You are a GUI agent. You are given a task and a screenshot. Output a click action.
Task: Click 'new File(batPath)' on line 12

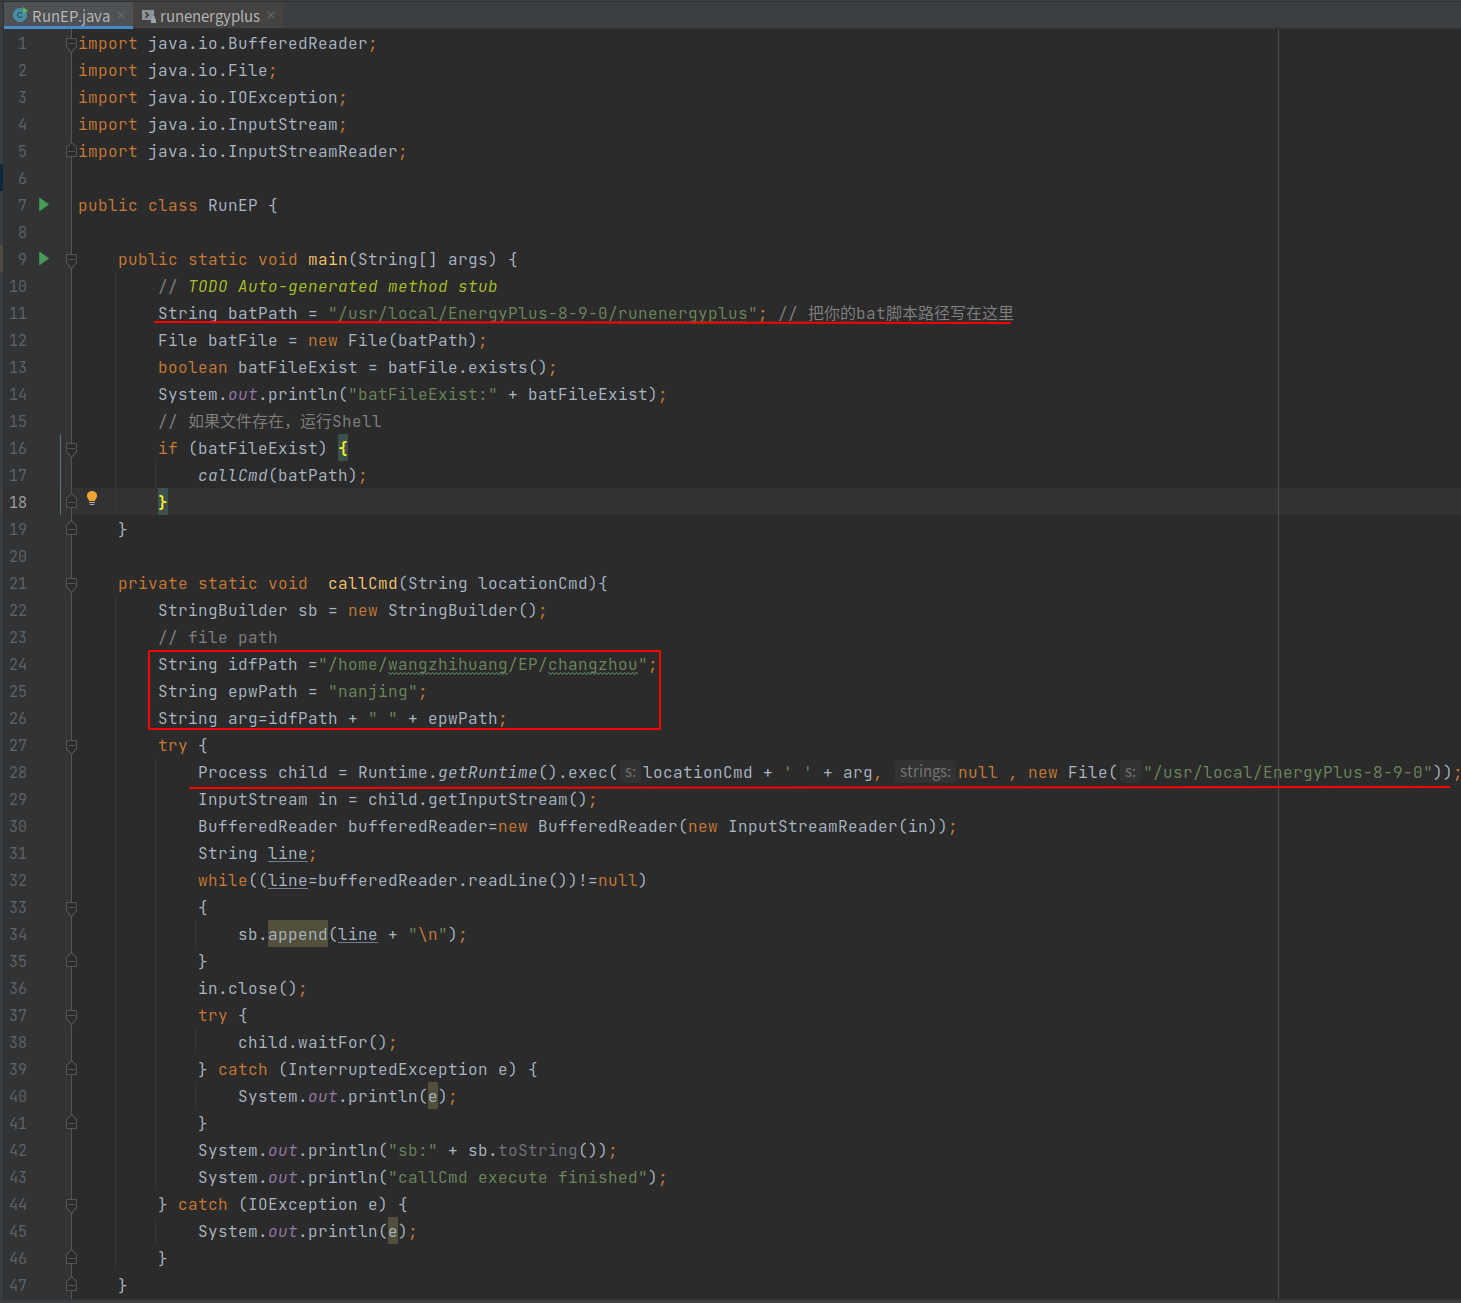(392, 340)
